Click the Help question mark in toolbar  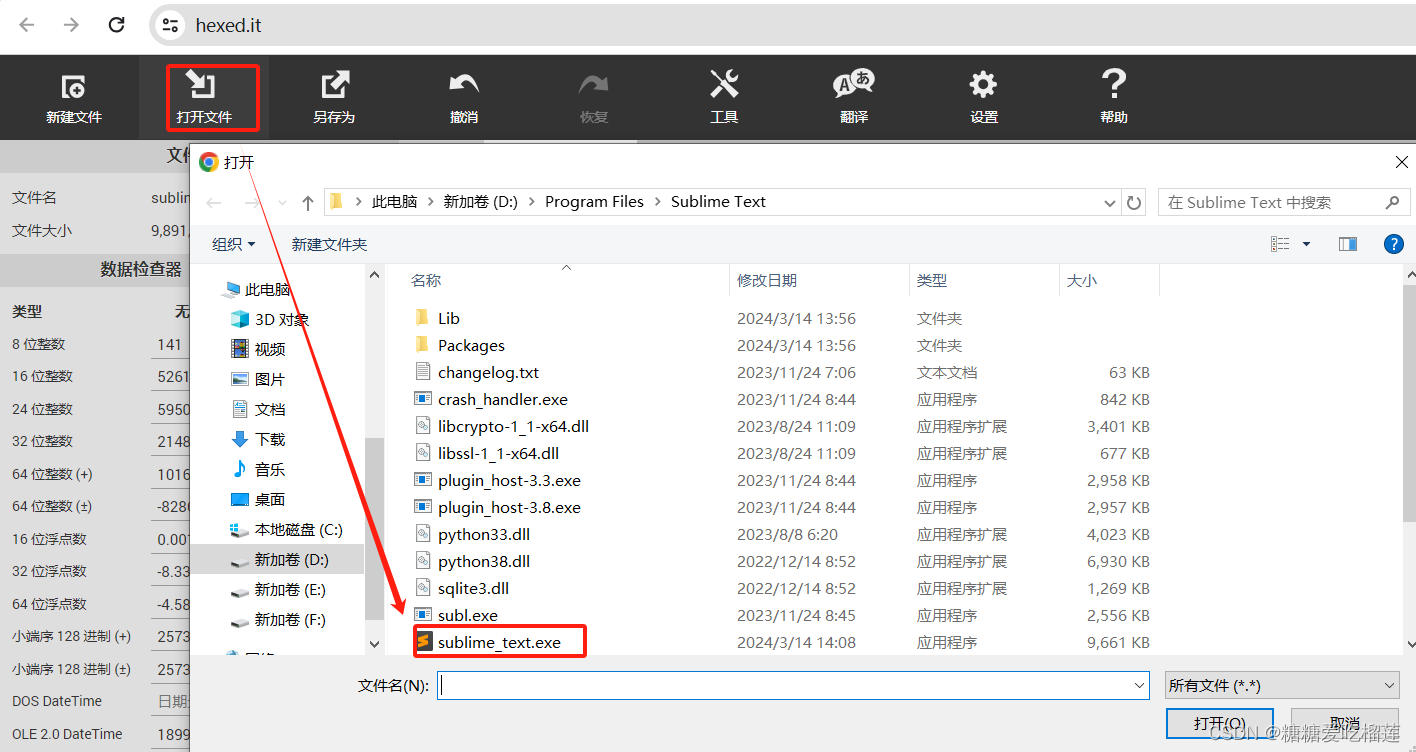click(1114, 85)
